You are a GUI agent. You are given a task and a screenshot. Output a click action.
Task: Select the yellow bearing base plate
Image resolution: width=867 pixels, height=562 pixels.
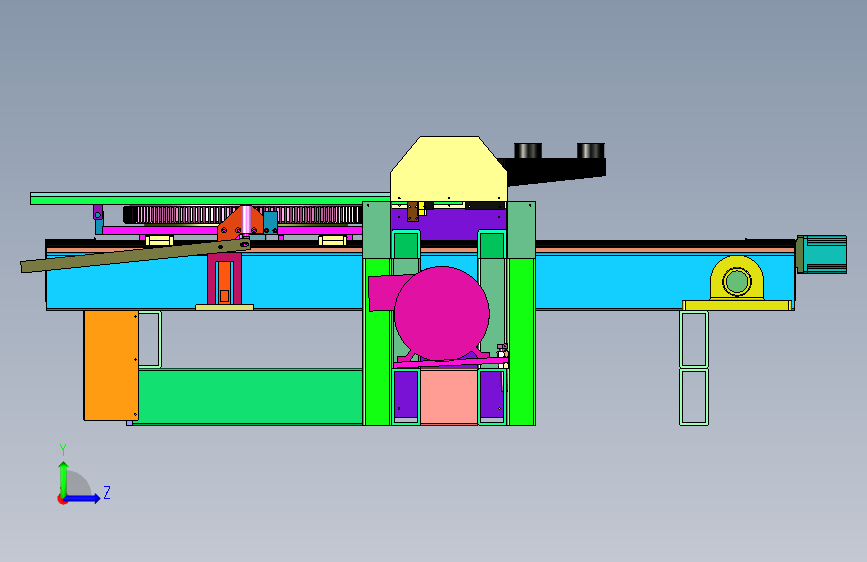click(x=738, y=305)
